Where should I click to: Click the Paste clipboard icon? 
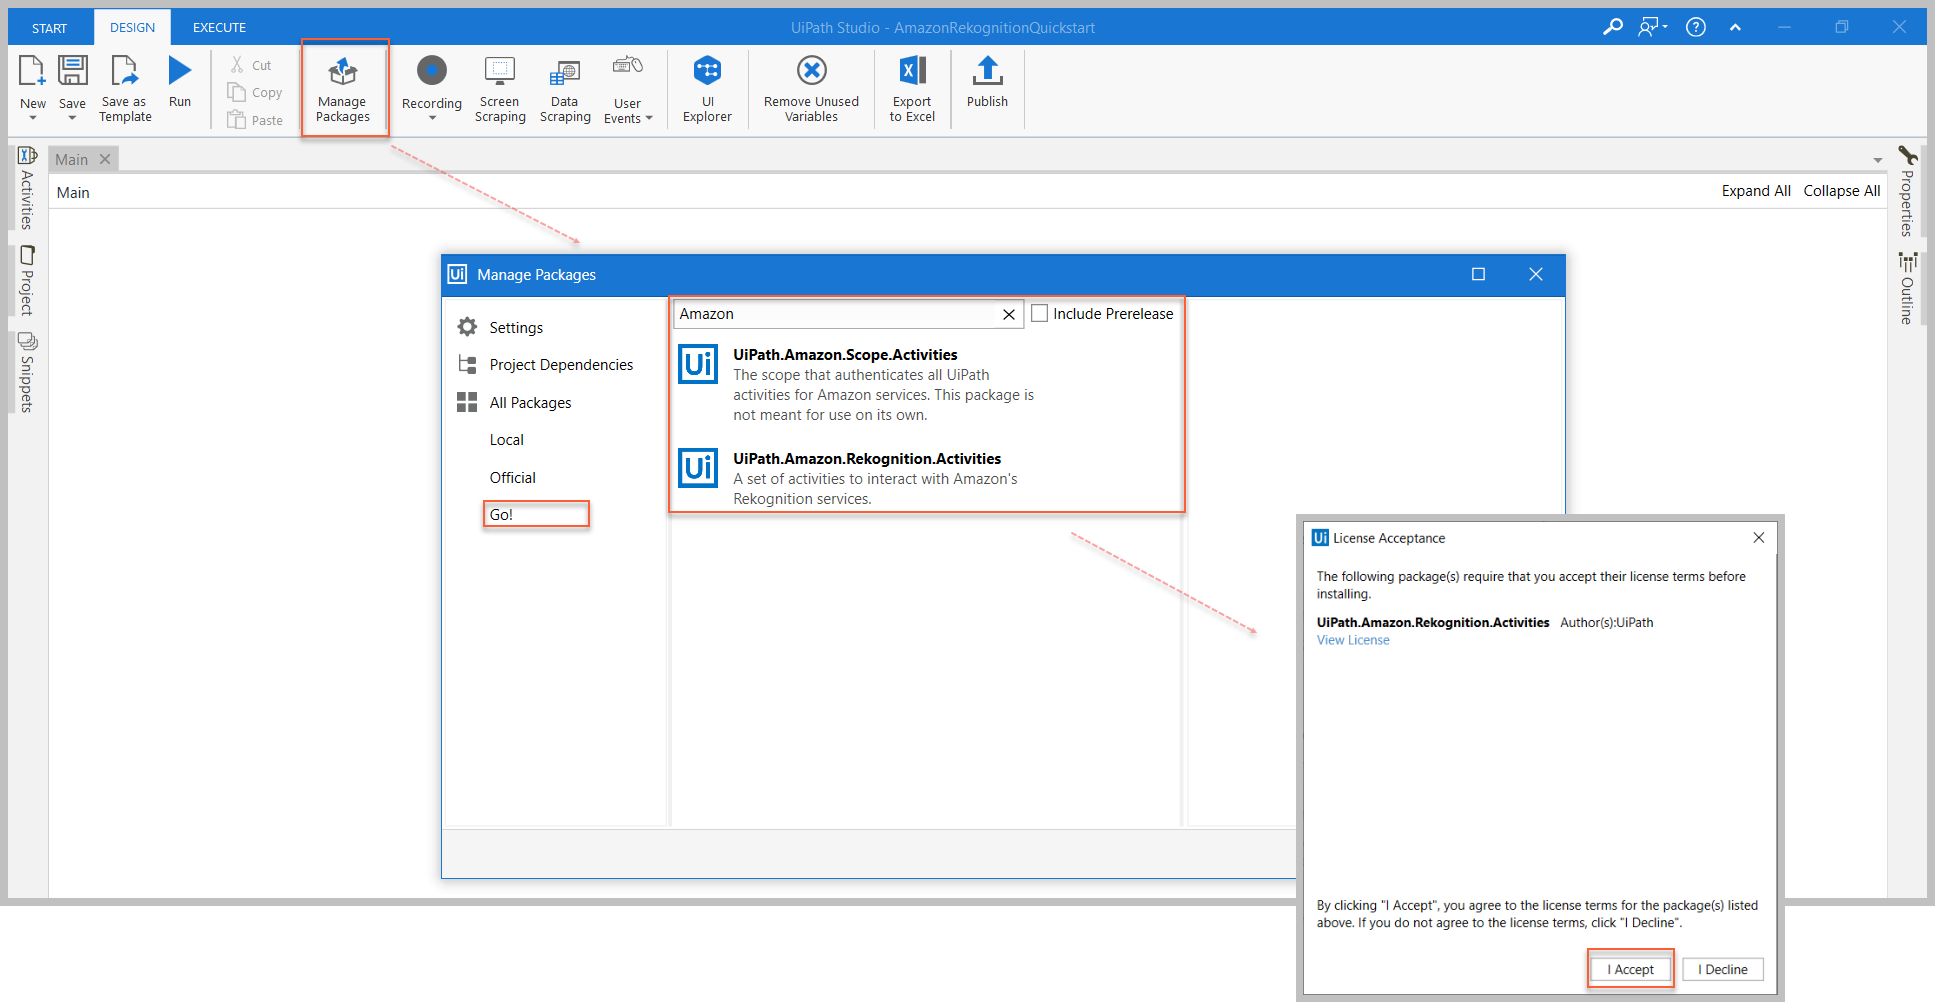[x=237, y=120]
